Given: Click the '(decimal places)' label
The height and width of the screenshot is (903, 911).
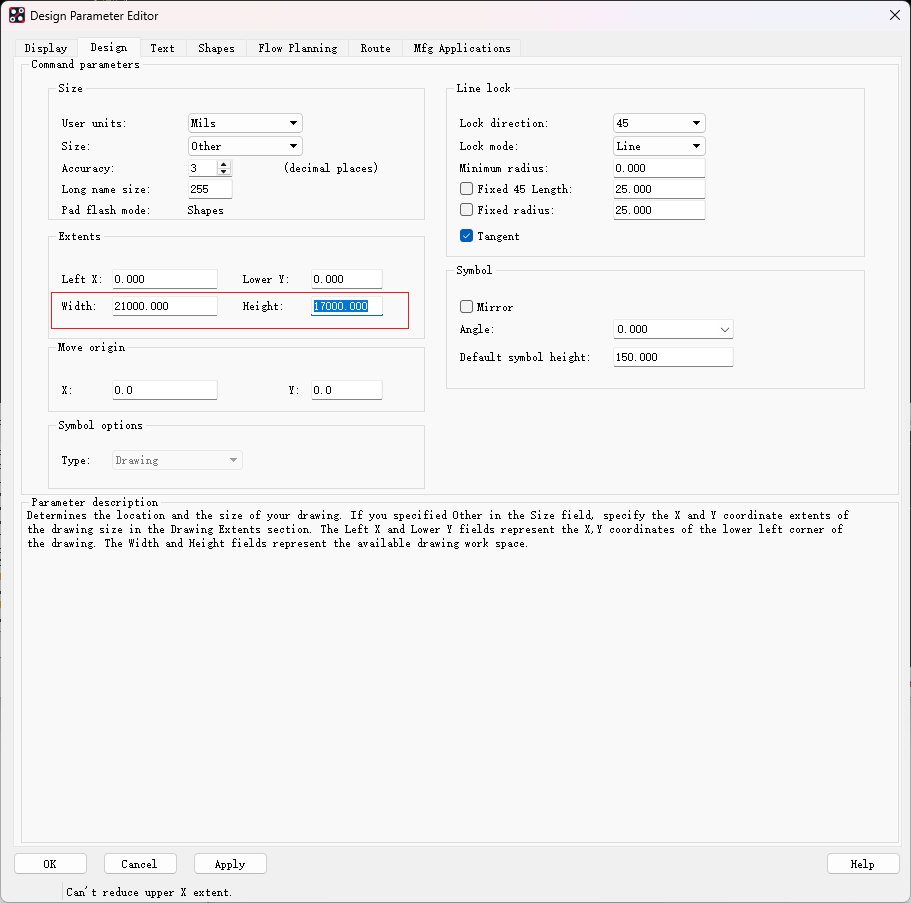Looking at the screenshot, I should (331, 169).
